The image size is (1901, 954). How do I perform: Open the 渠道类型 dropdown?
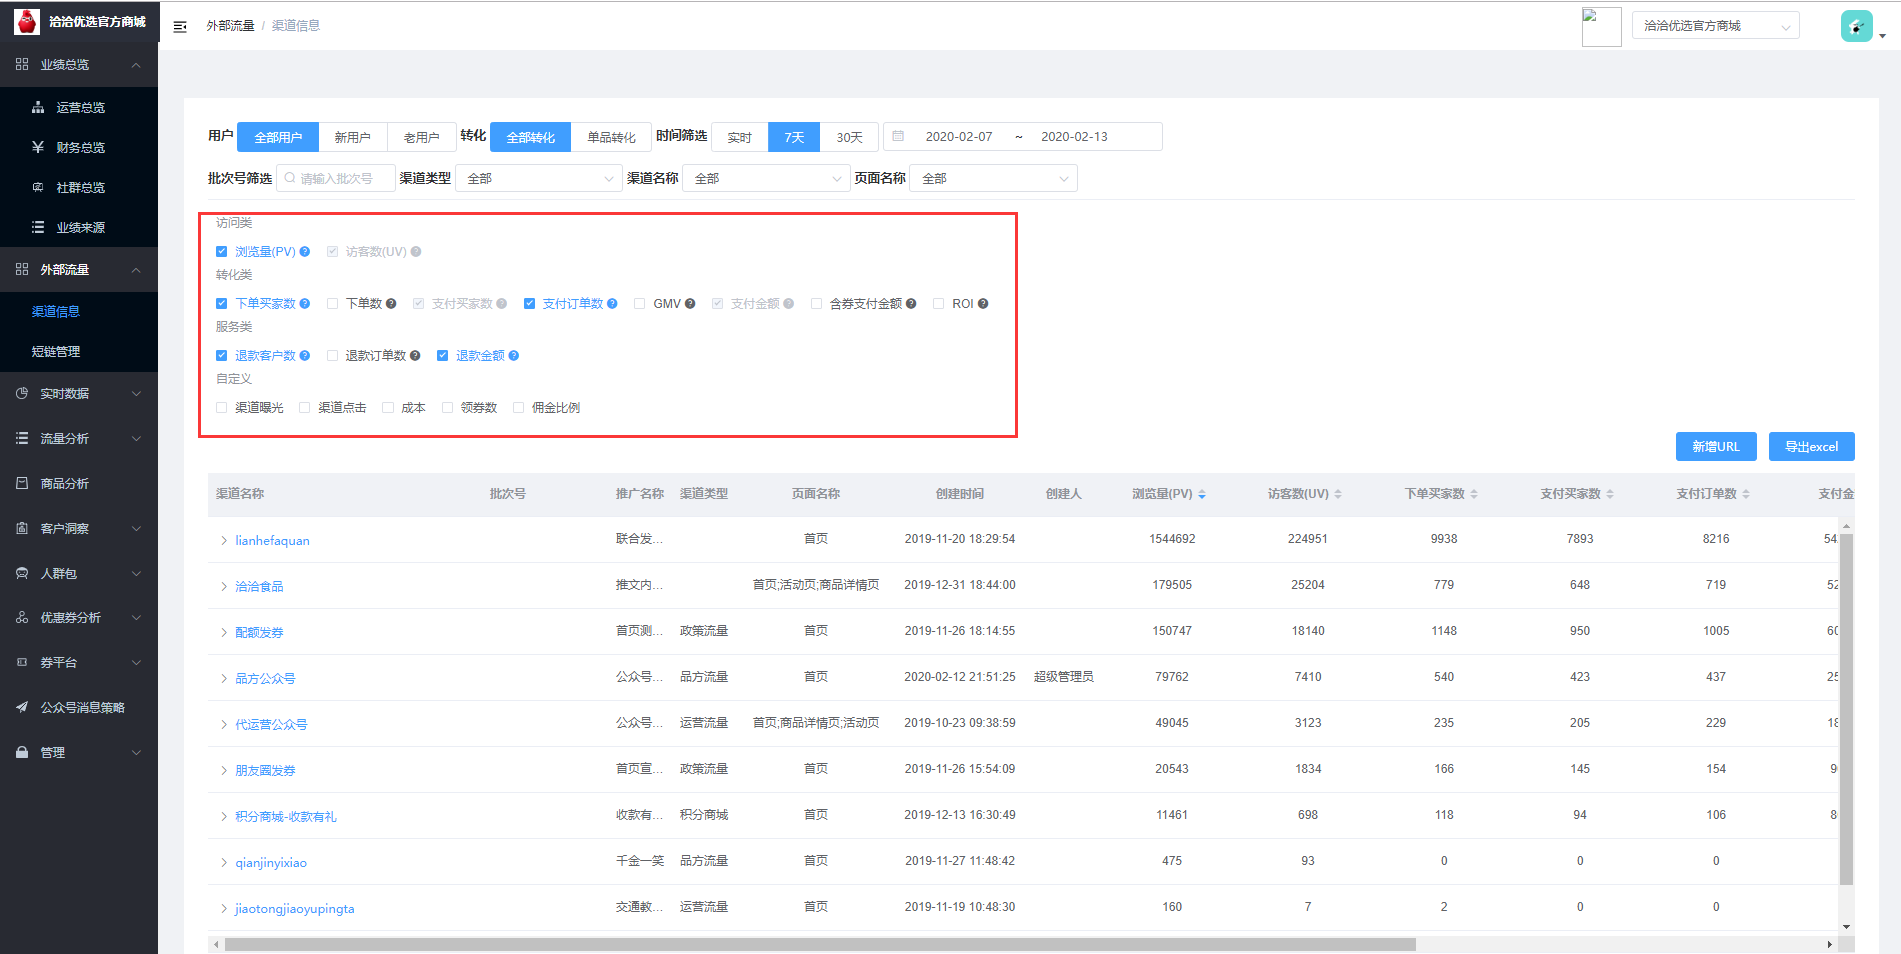539,179
